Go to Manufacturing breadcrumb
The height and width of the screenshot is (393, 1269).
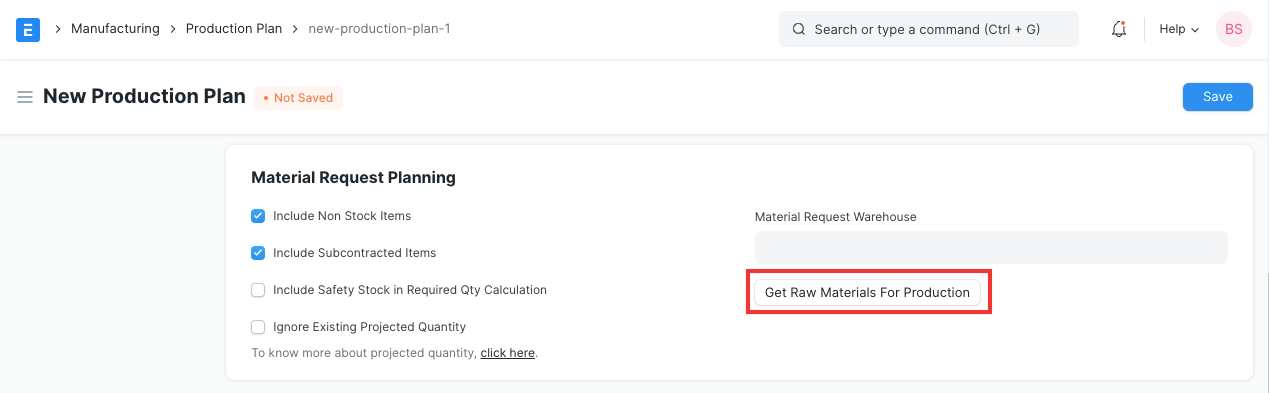pos(115,29)
